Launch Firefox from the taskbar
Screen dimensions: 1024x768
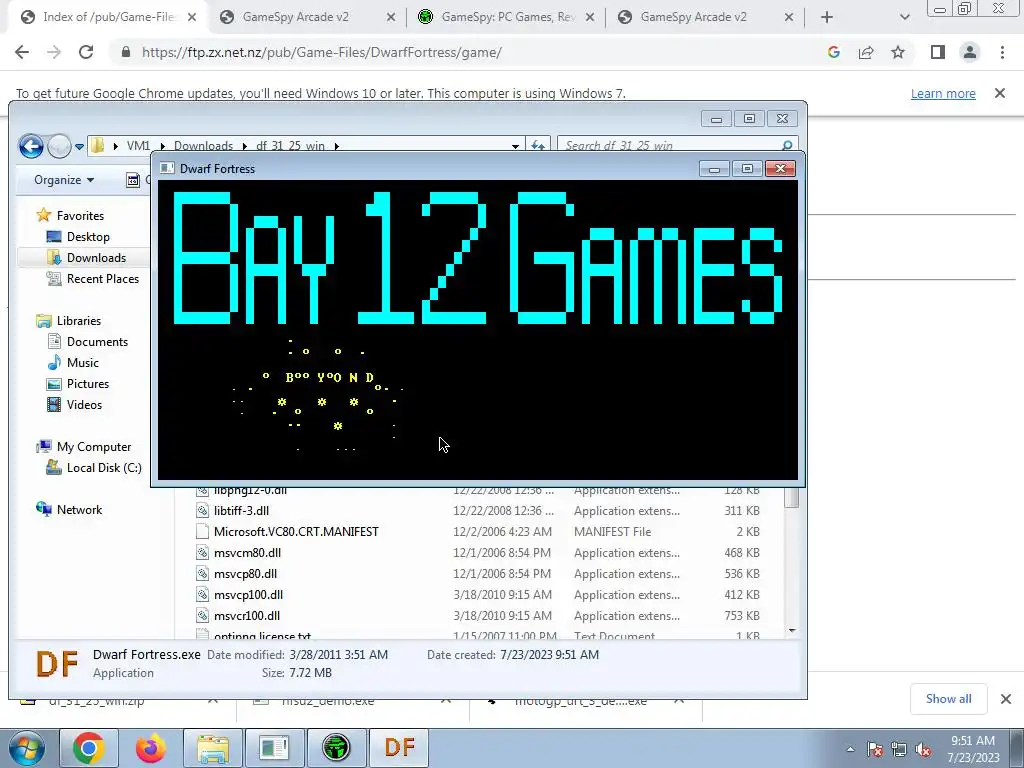pos(150,748)
